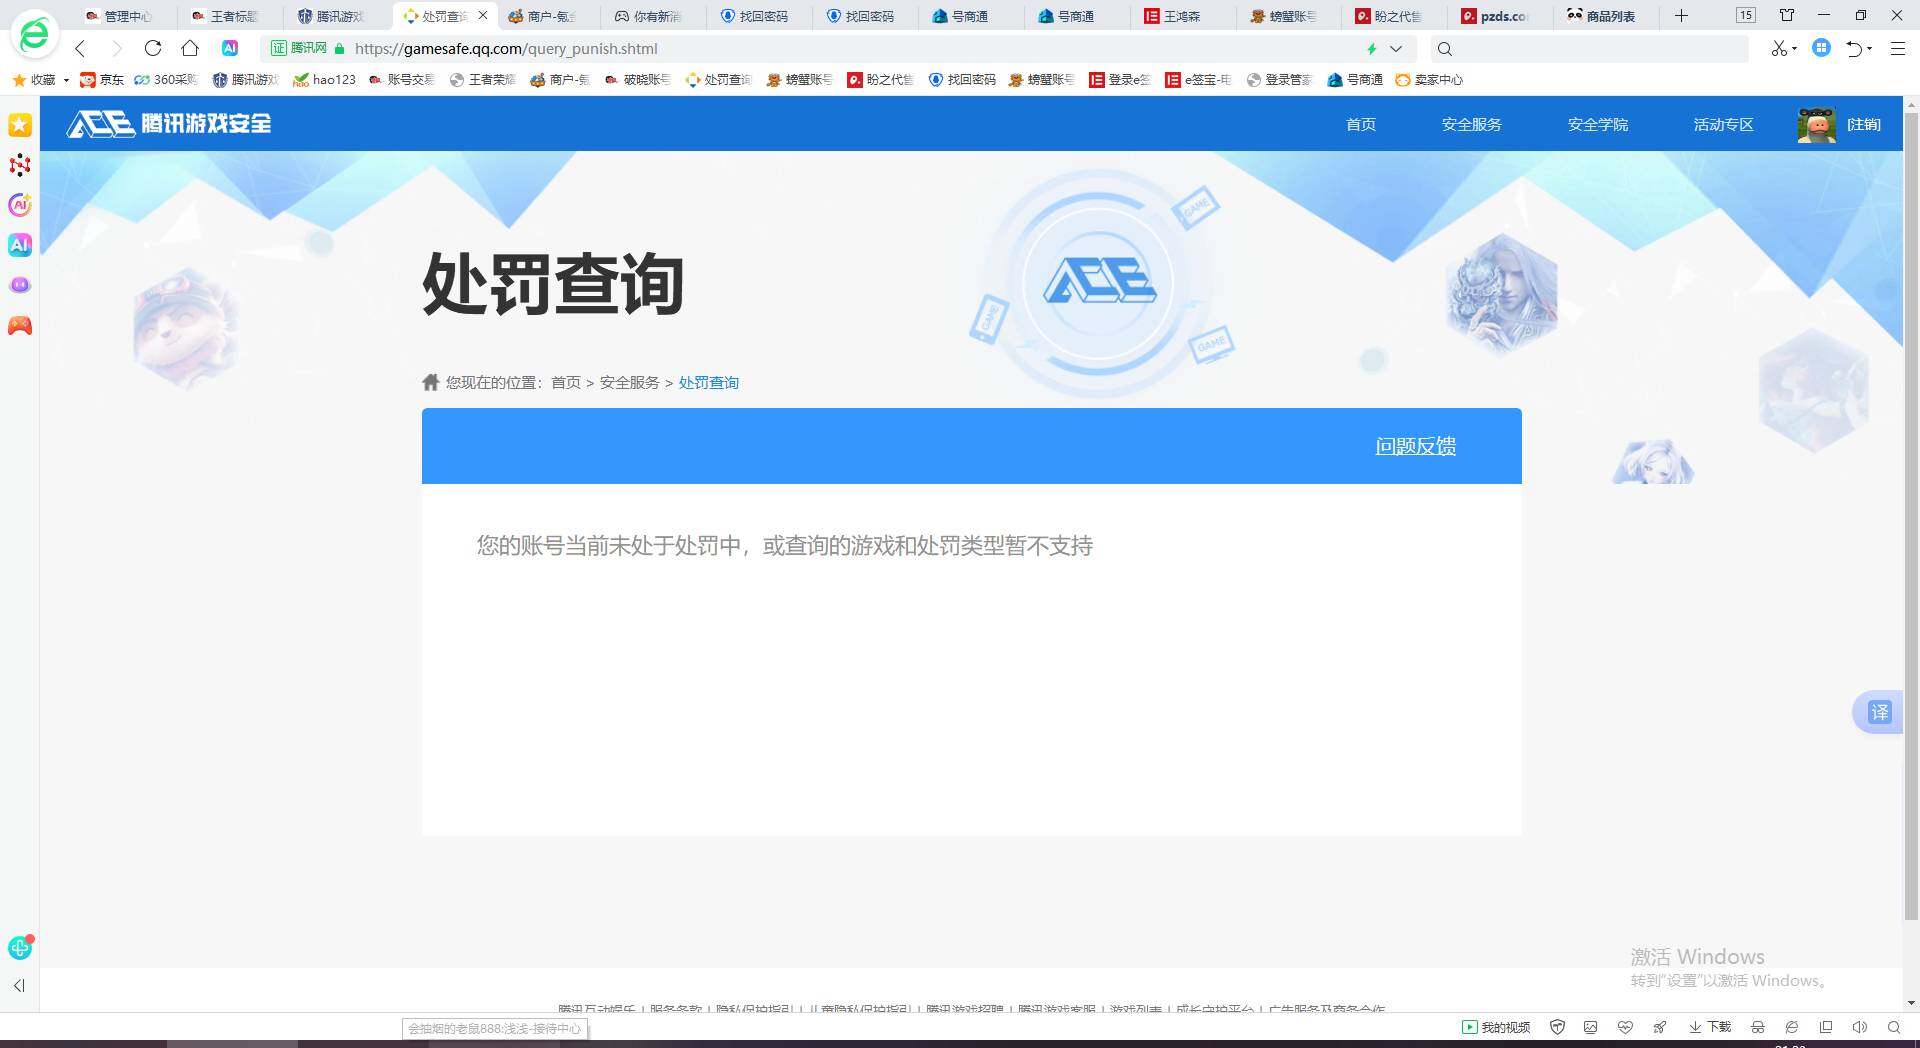Click the undo closed tab icon
Screen dimensions: 1920x1048
pos(1854,48)
